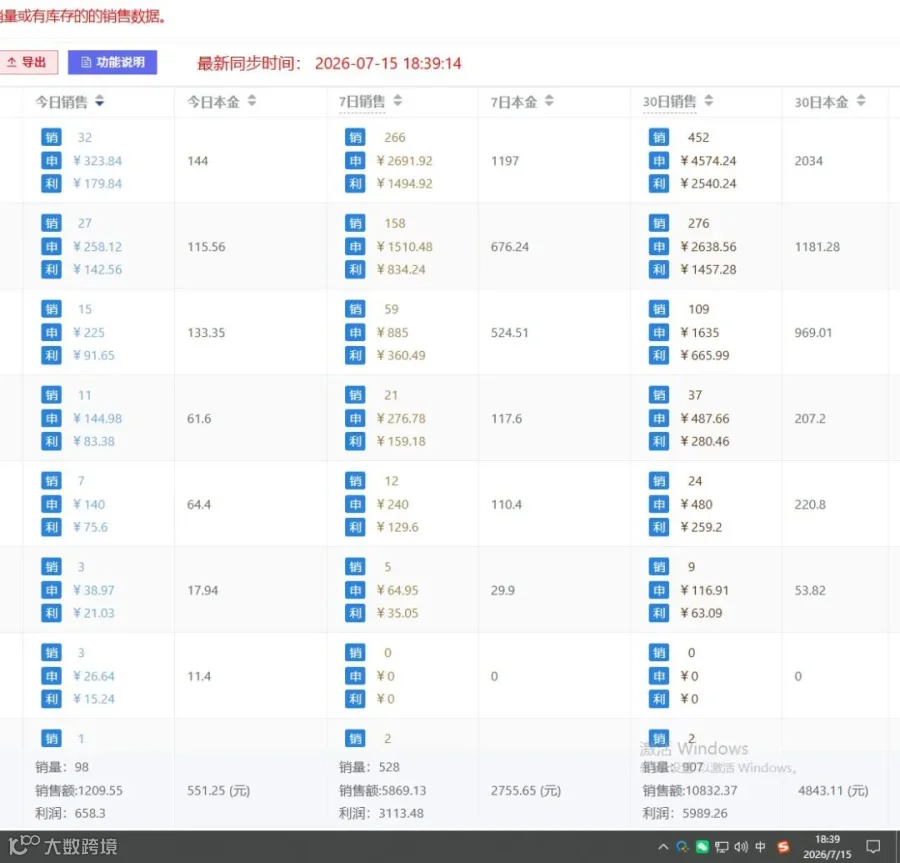The image size is (900, 863).
Task: Open the WeChat icon in system tray
Action: pyautogui.click(x=702, y=847)
